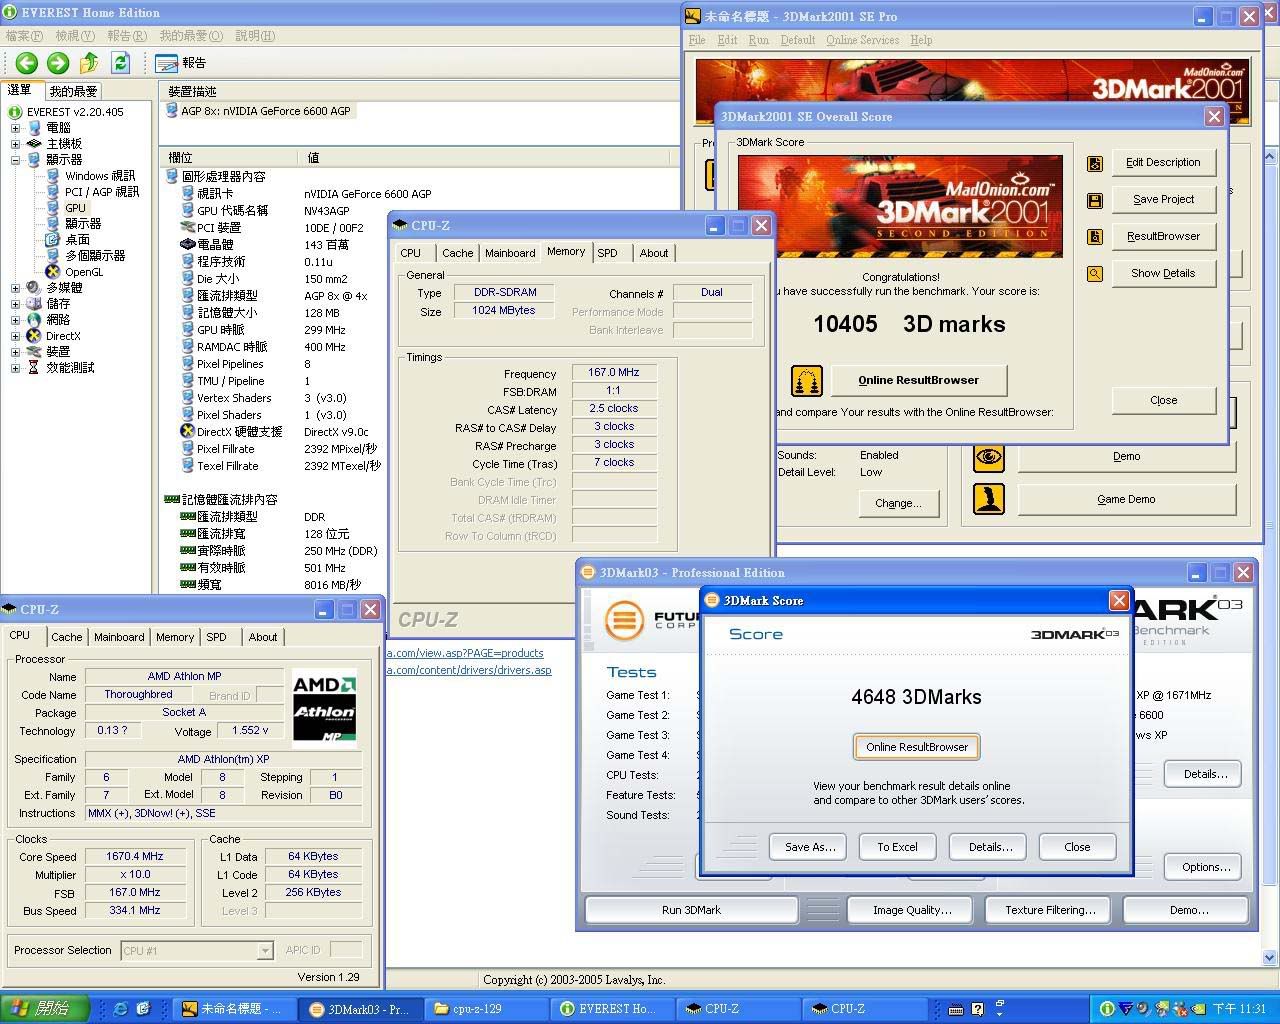Click the GPU icon in EVEREST tree

[x=52, y=207]
